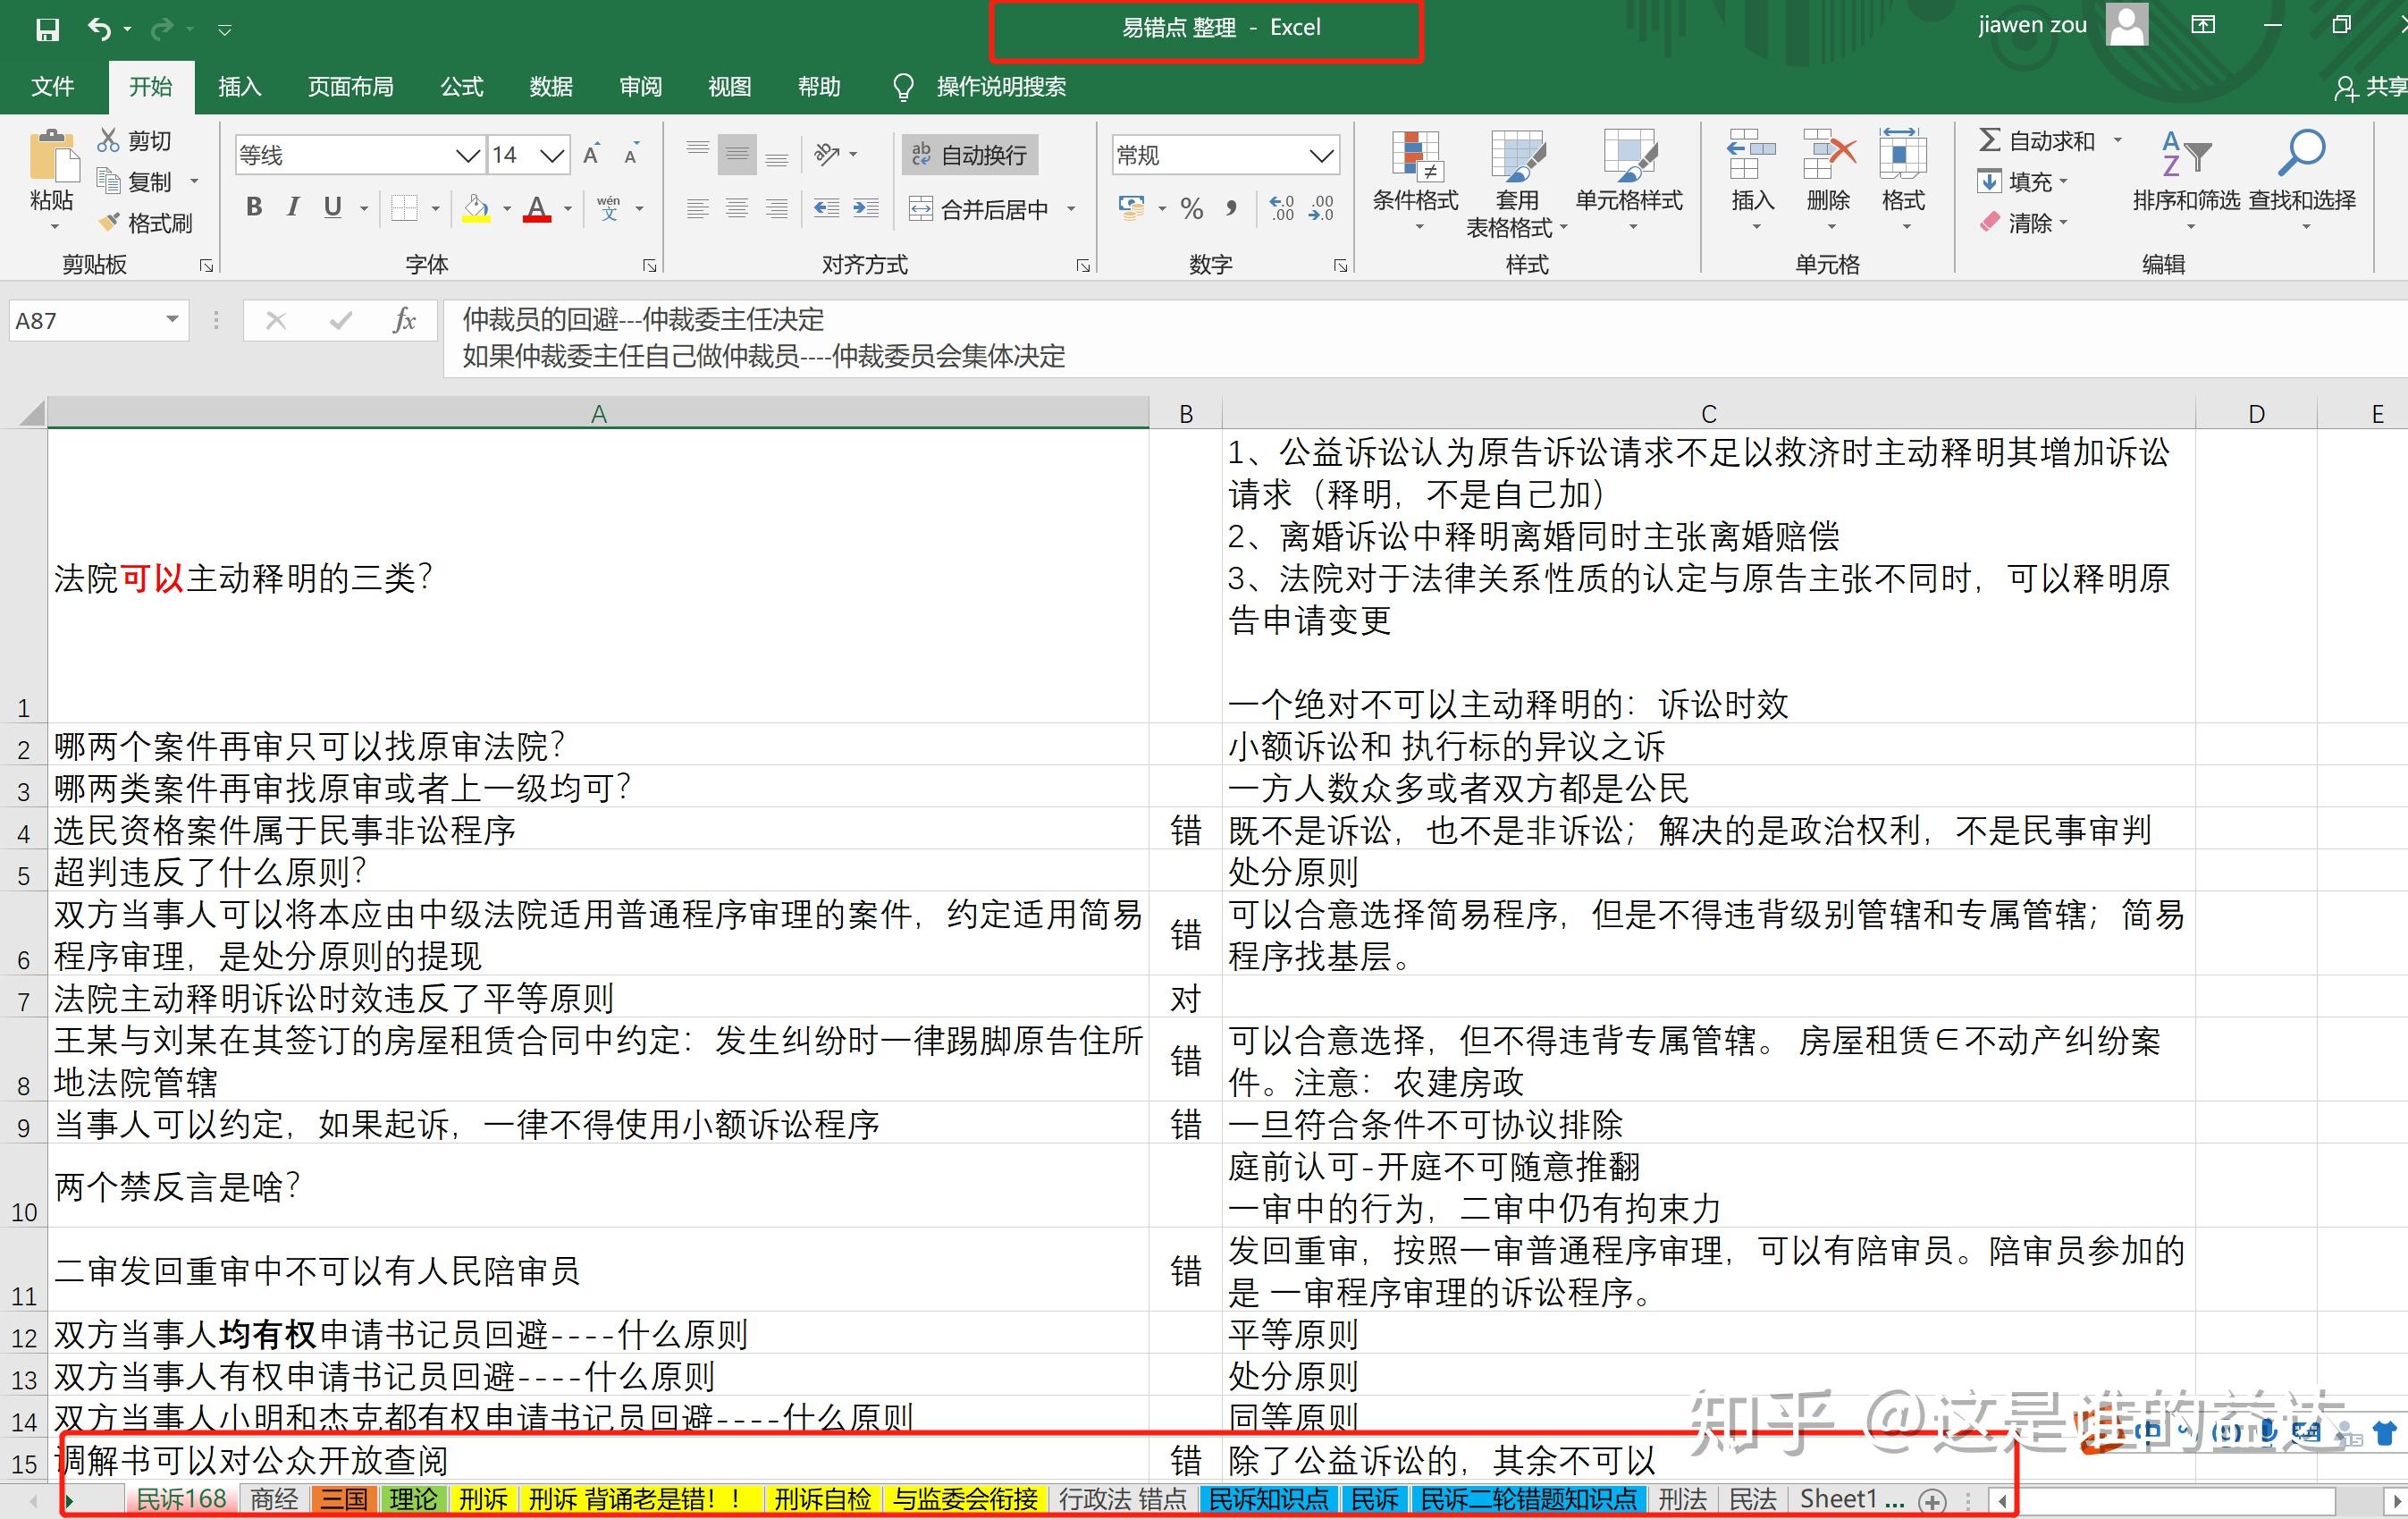Click the 共享 share button

pos(2370,87)
